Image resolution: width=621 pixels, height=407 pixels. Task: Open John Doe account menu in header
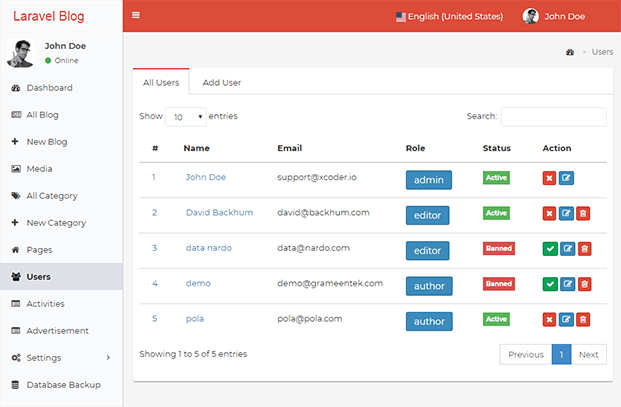(x=554, y=16)
